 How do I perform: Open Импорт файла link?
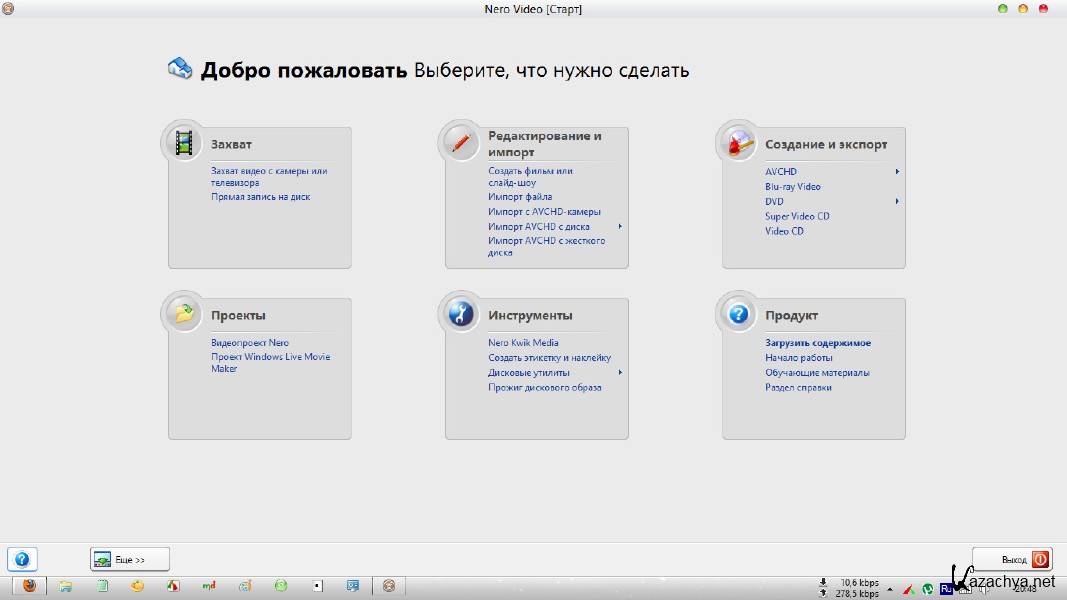[x=519, y=197]
